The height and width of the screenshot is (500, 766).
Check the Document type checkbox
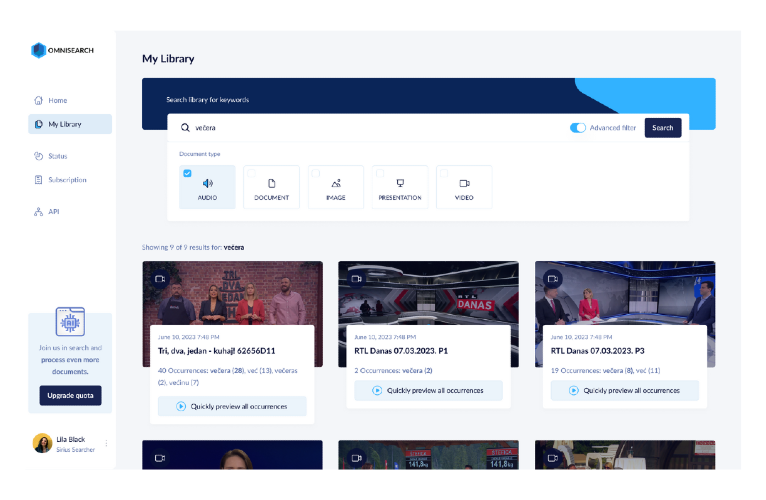click(251, 173)
